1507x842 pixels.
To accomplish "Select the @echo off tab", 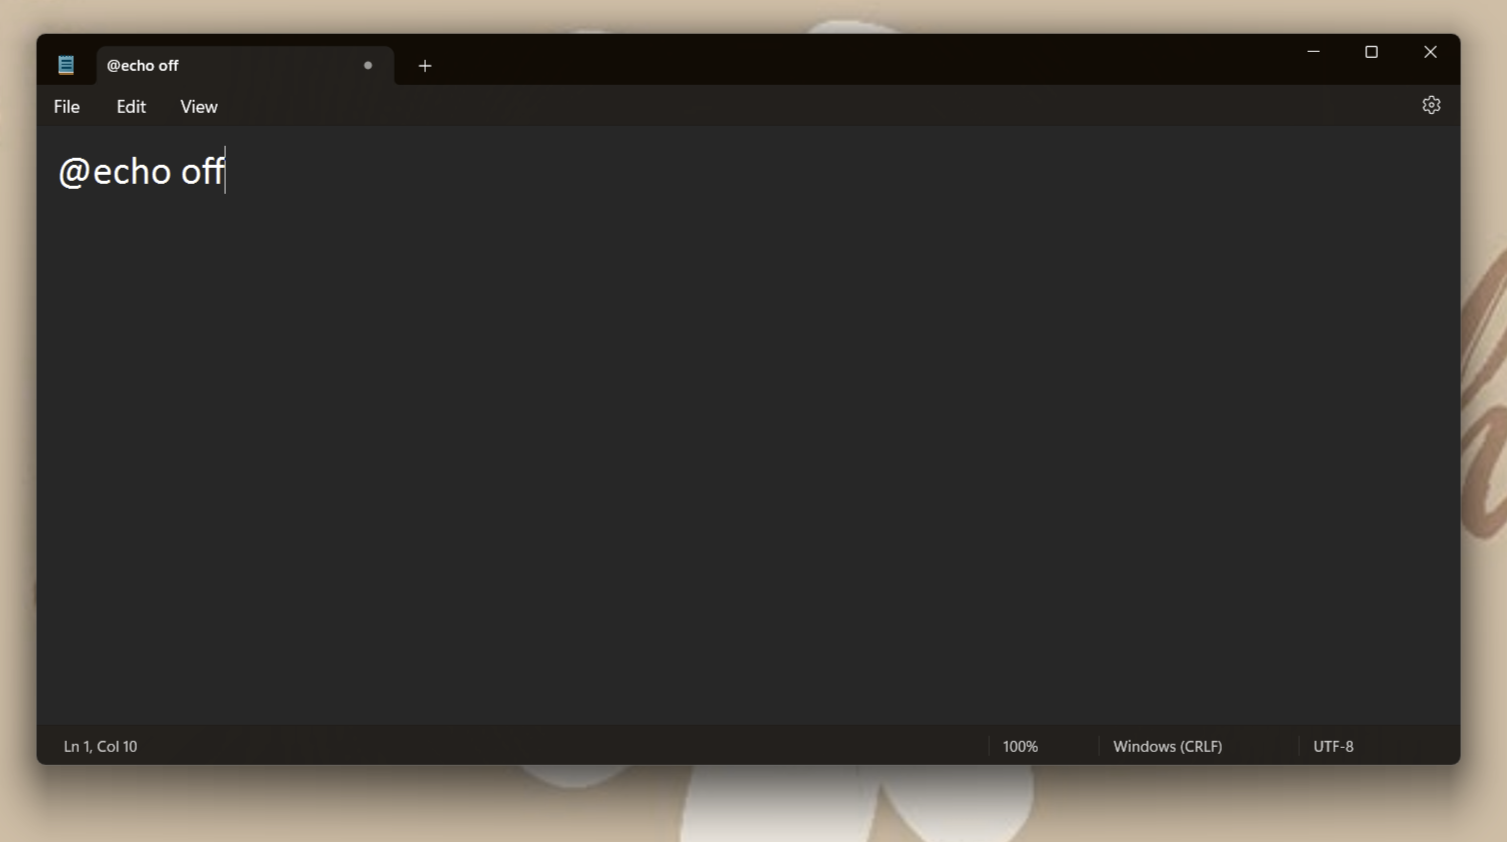I will pos(200,65).
